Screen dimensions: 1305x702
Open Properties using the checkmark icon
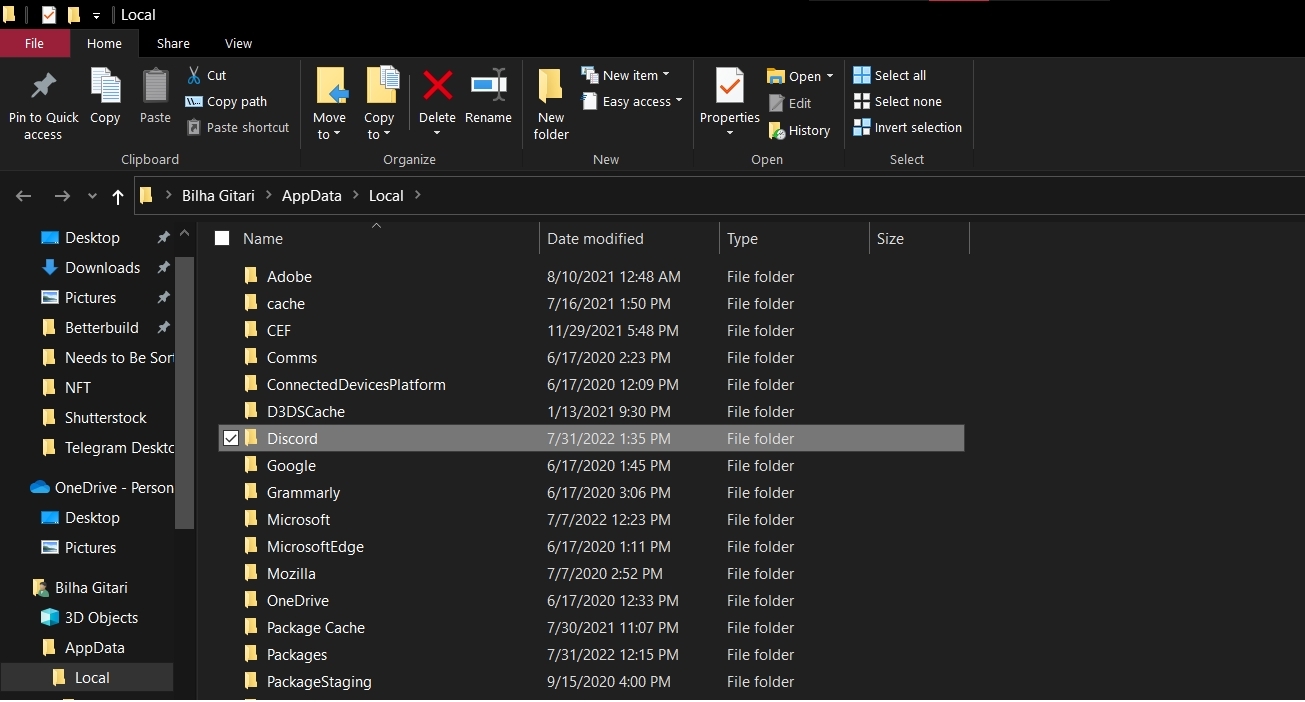point(729,87)
